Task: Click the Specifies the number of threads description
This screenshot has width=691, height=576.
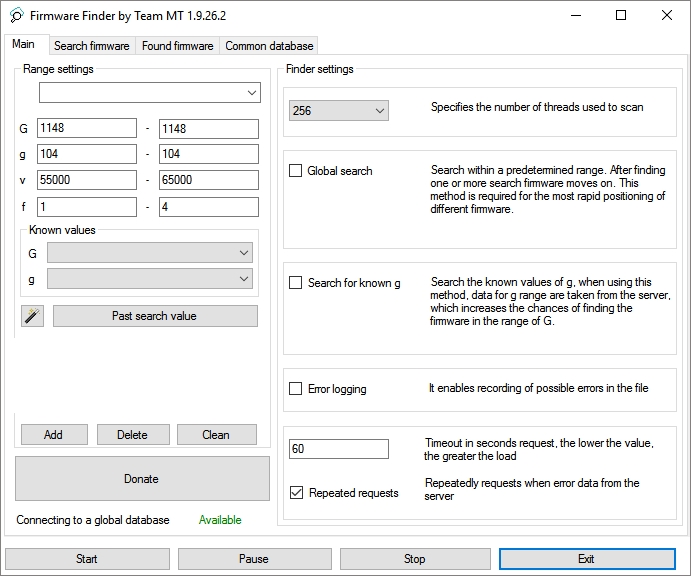Action: [x=537, y=107]
